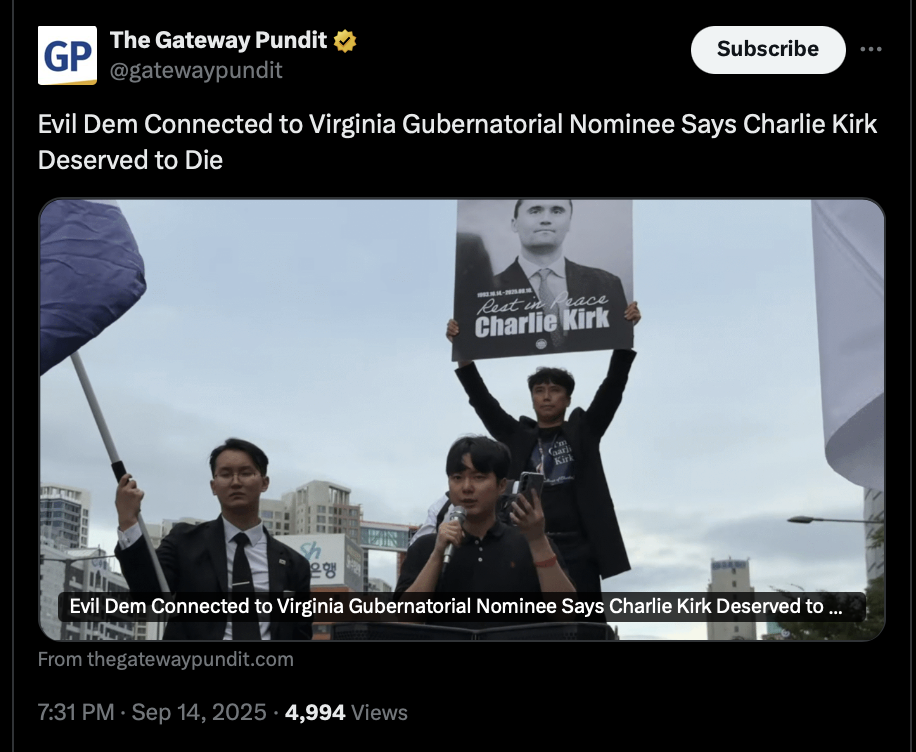Screen dimensions: 916x752
Task: Click the Rest in Peace Charlie Kirk sign
Action: click(543, 279)
